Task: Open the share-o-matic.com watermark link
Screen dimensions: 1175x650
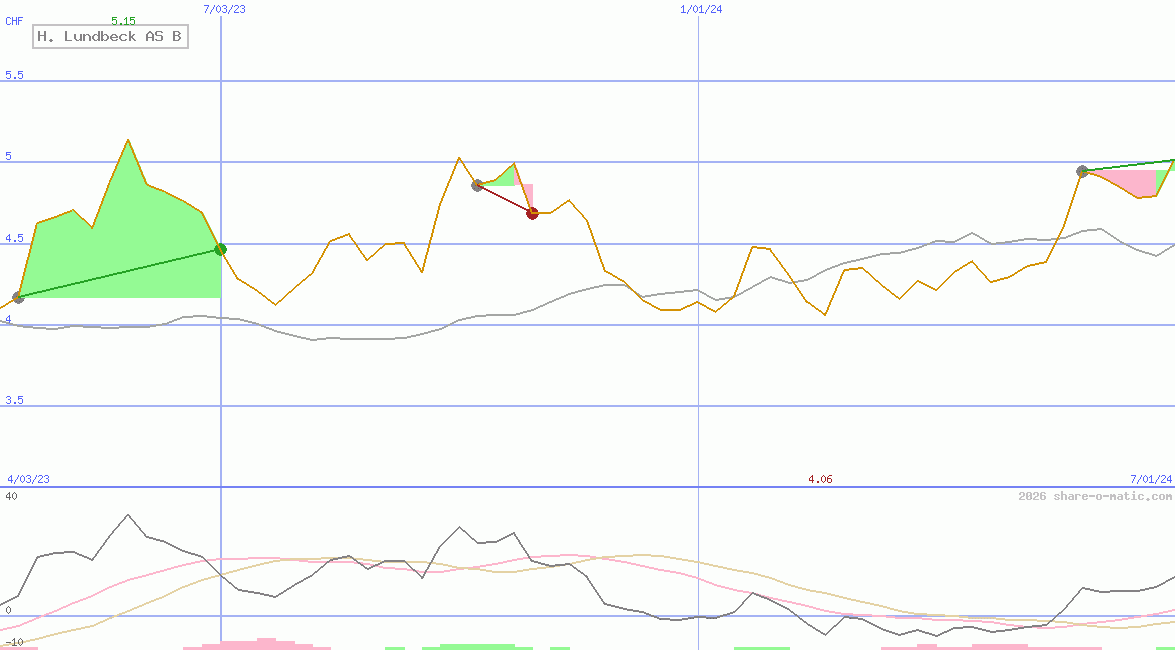Action: (1095, 496)
